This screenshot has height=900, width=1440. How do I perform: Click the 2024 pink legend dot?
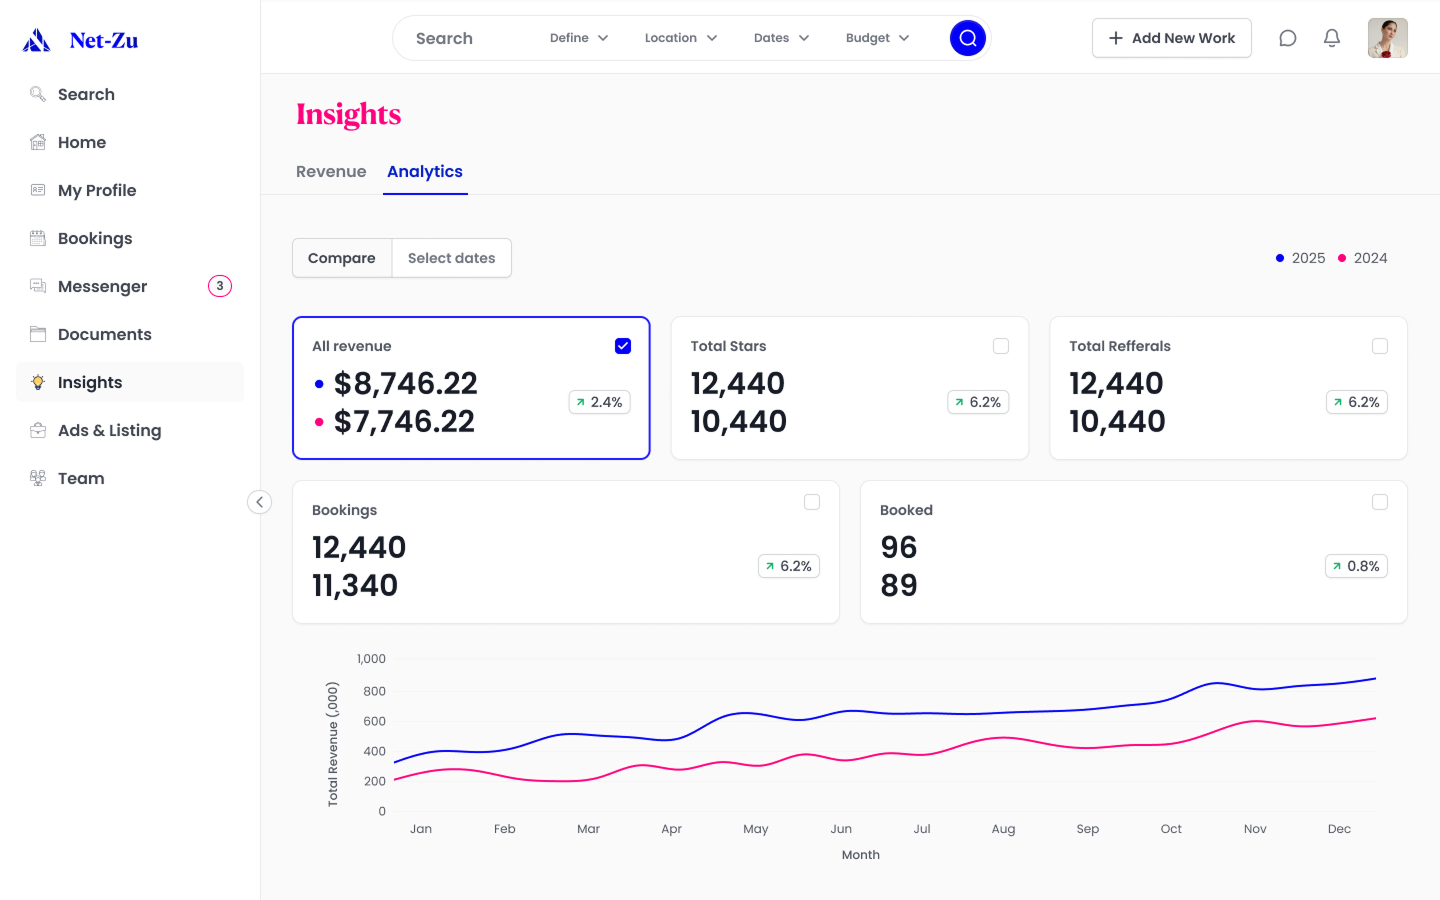coord(1342,258)
